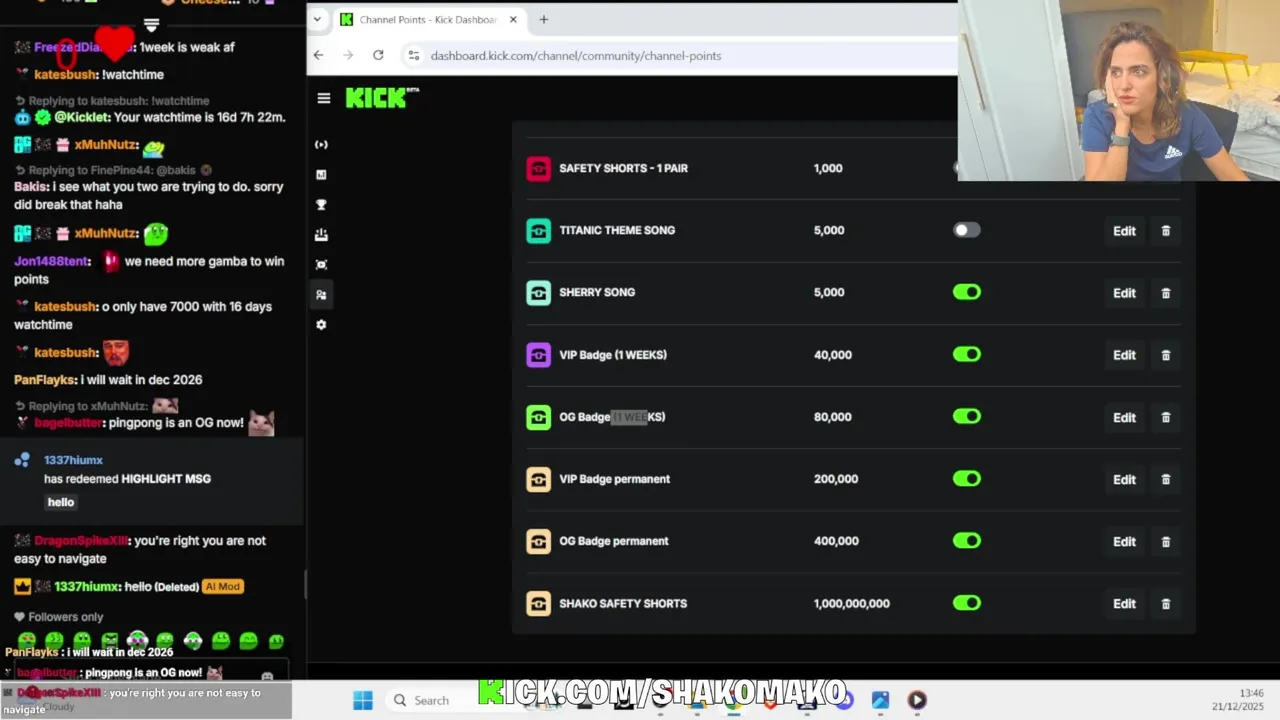Viewport: 1280px width, 720px height.
Task: Open a new browser tab
Action: tap(544, 19)
